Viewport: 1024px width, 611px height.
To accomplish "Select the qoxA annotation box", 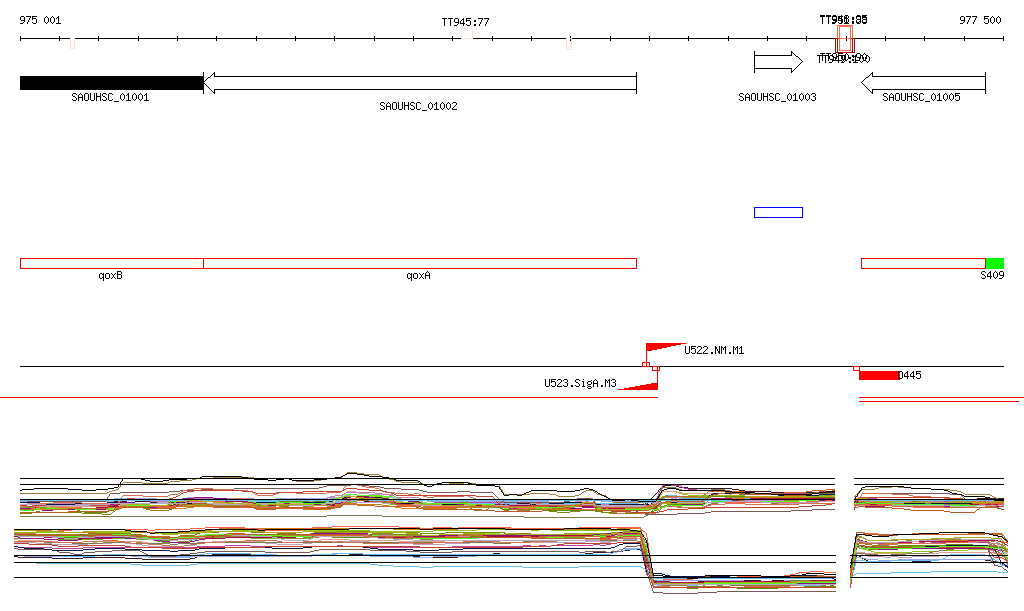I will click(x=420, y=263).
